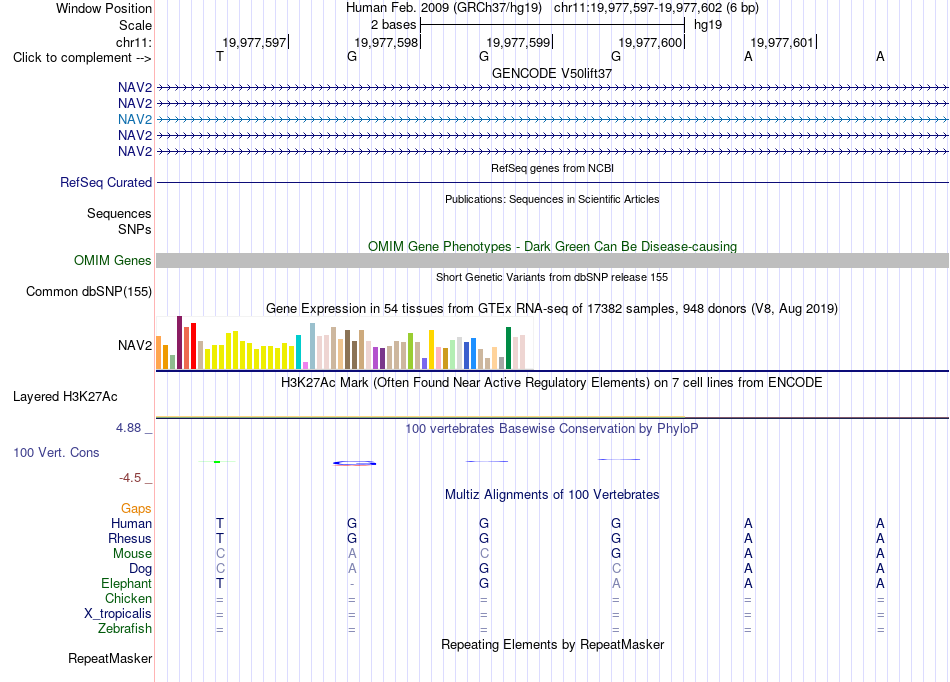Screen dimensions: 950x682
Task: Click the Dog species label
Action: 140,569
